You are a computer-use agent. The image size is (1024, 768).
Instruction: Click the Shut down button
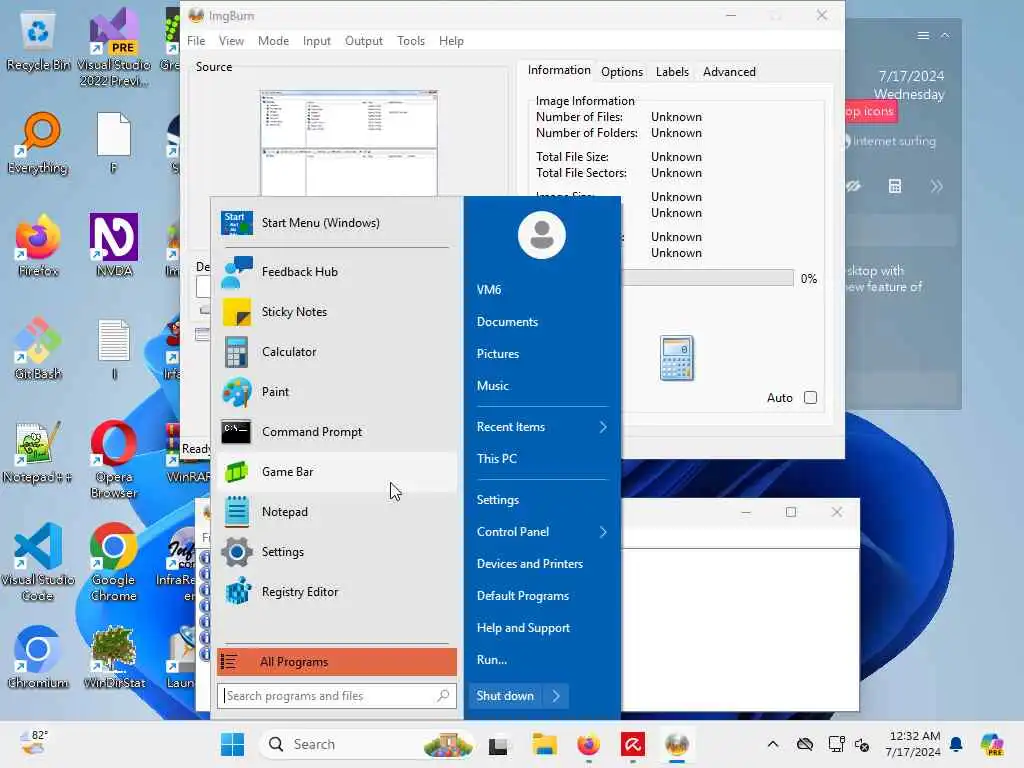click(x=505, y=696)
